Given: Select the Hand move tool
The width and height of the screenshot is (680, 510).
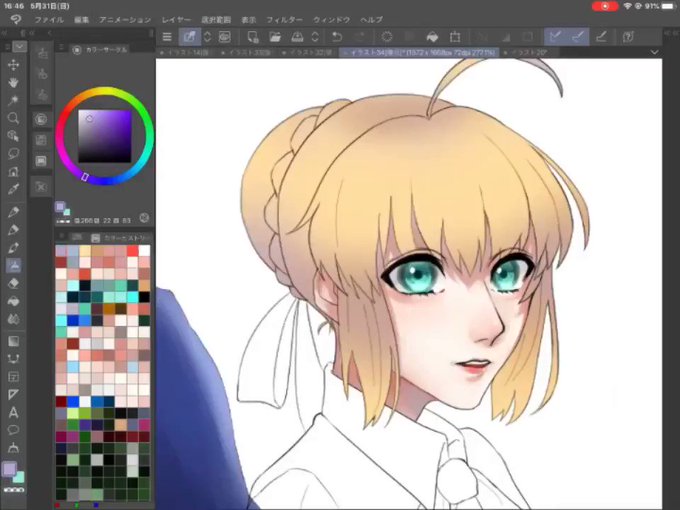Looking at the screenshot, I should tap(13, 82).
